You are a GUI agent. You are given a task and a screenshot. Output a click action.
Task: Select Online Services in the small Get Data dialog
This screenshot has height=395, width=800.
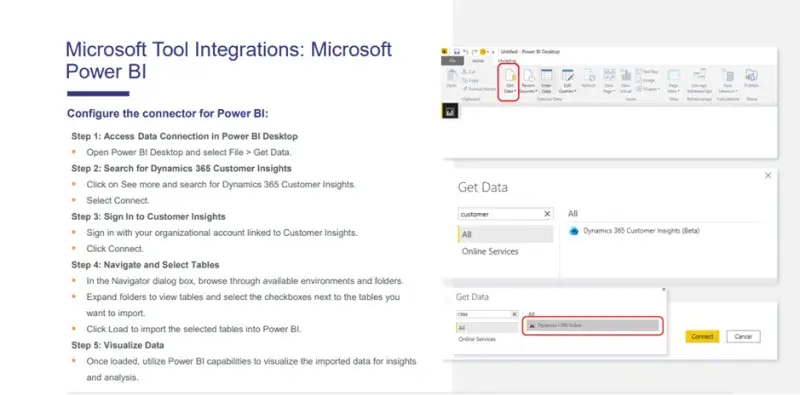point(477,339)
